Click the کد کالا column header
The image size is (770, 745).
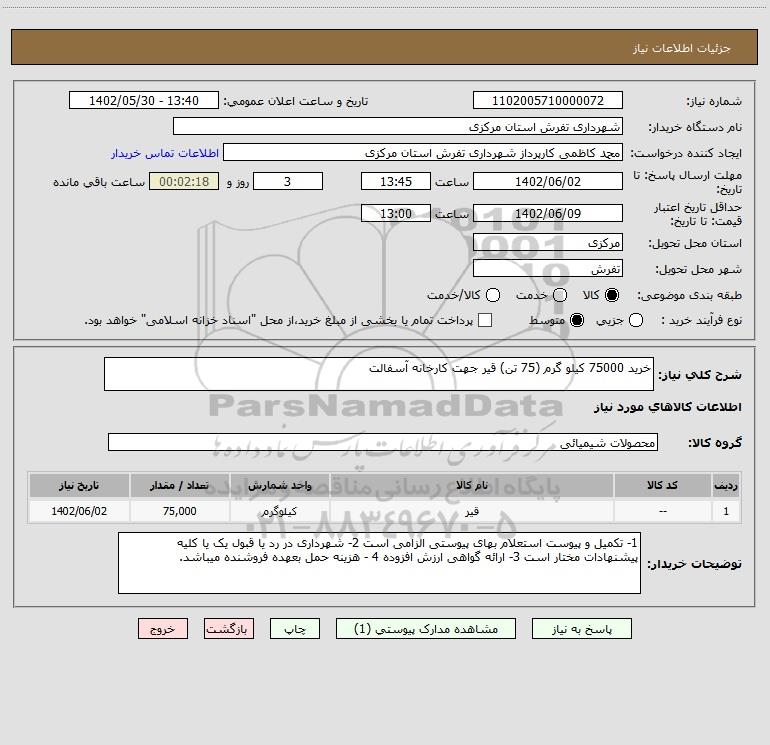[x=662, y=485]
